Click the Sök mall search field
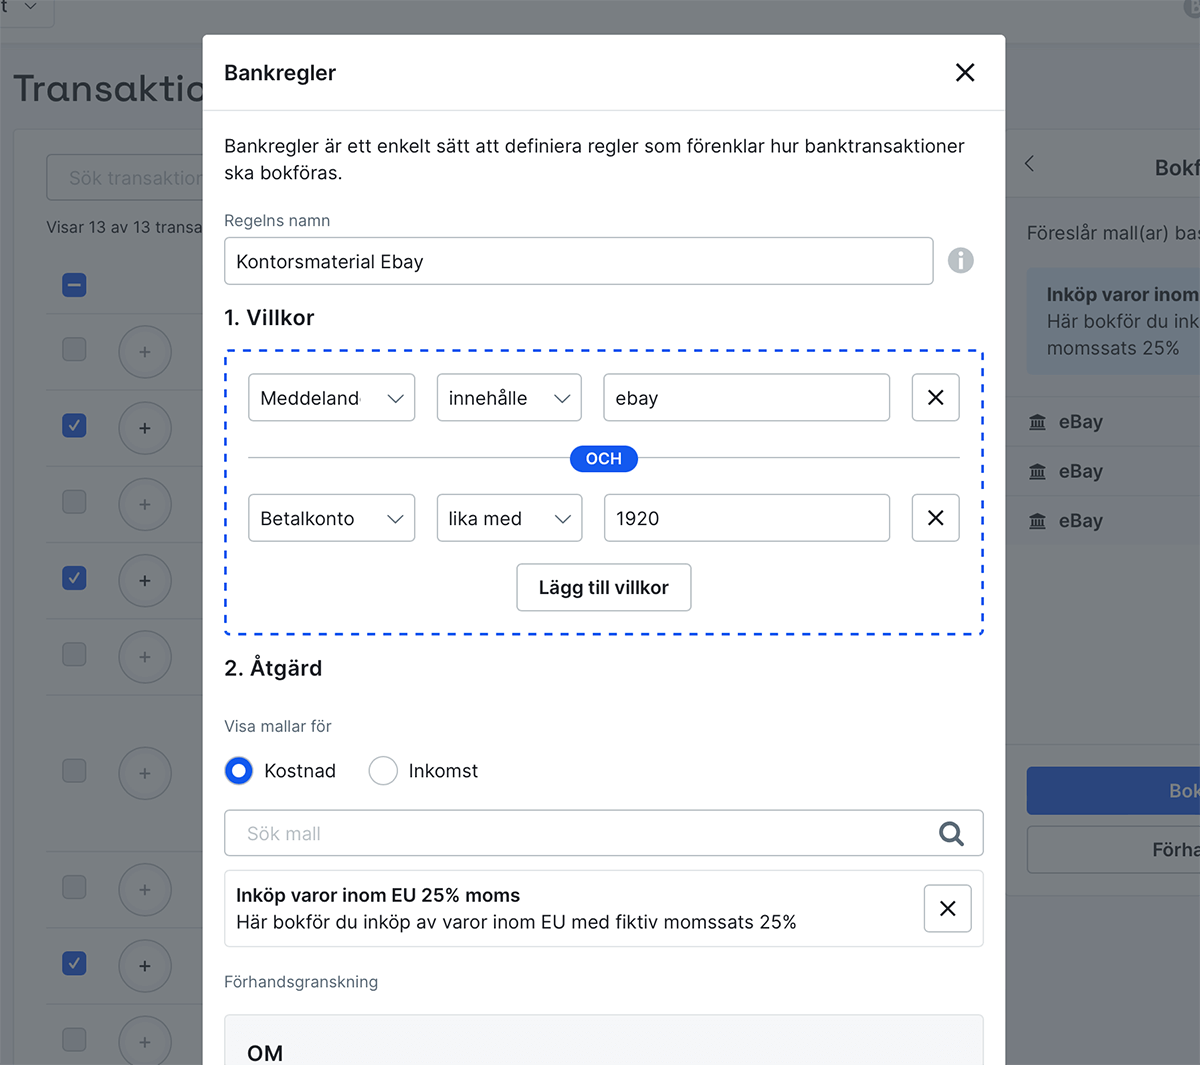1200x1065 pixels. tap(580, 833)
